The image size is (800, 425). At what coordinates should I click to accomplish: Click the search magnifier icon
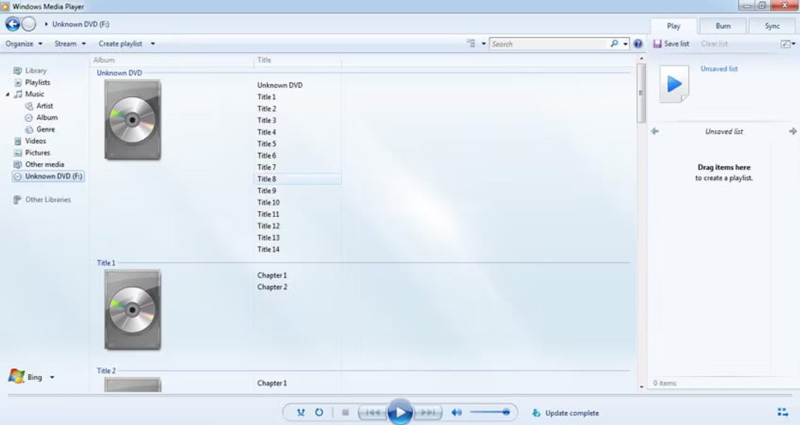click(x=614, y=44)
